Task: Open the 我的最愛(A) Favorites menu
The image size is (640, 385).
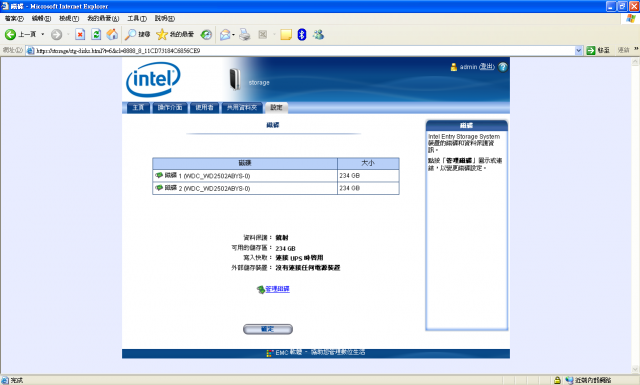Action: 103,18
